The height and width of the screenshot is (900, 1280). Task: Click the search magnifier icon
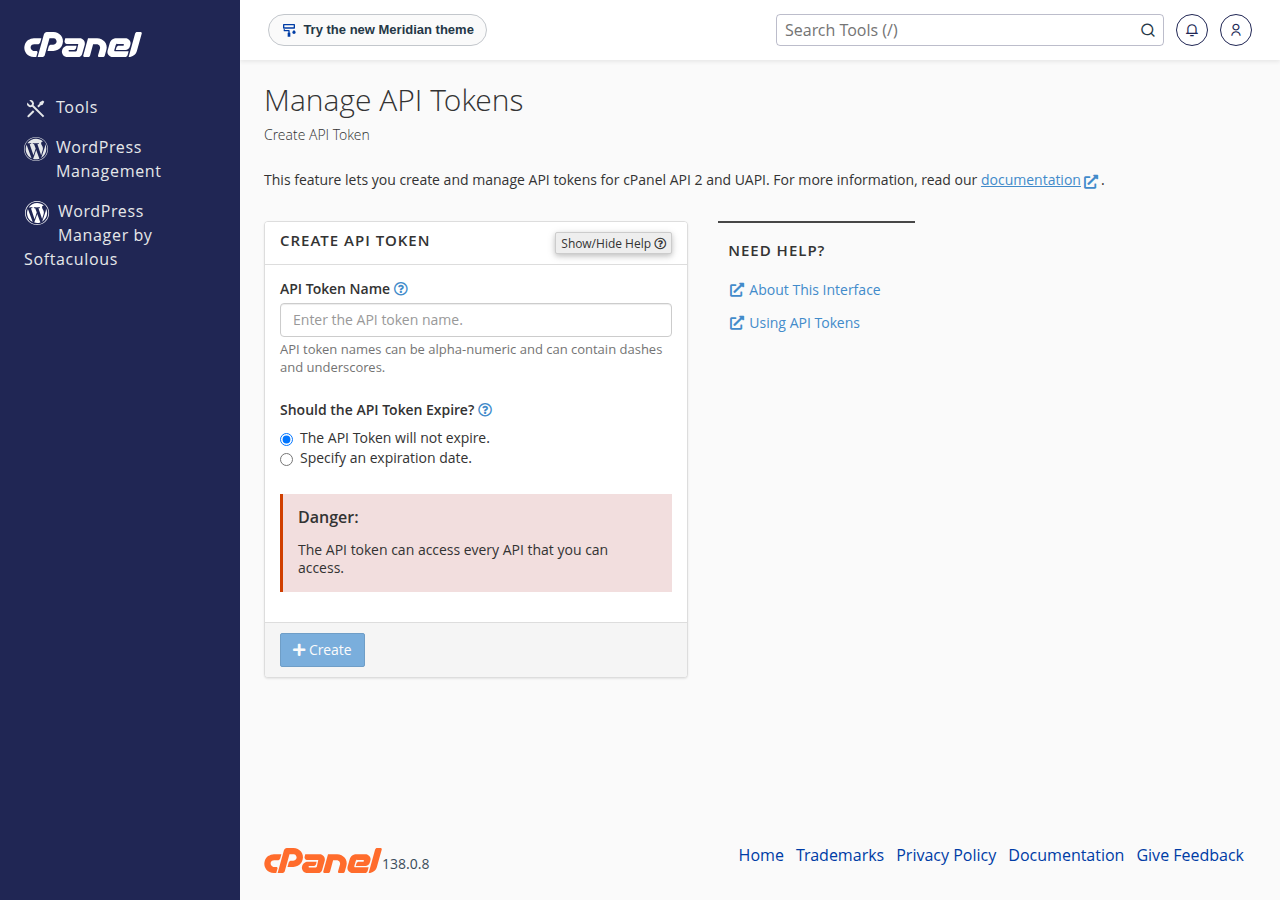[x=1148, y=30]
